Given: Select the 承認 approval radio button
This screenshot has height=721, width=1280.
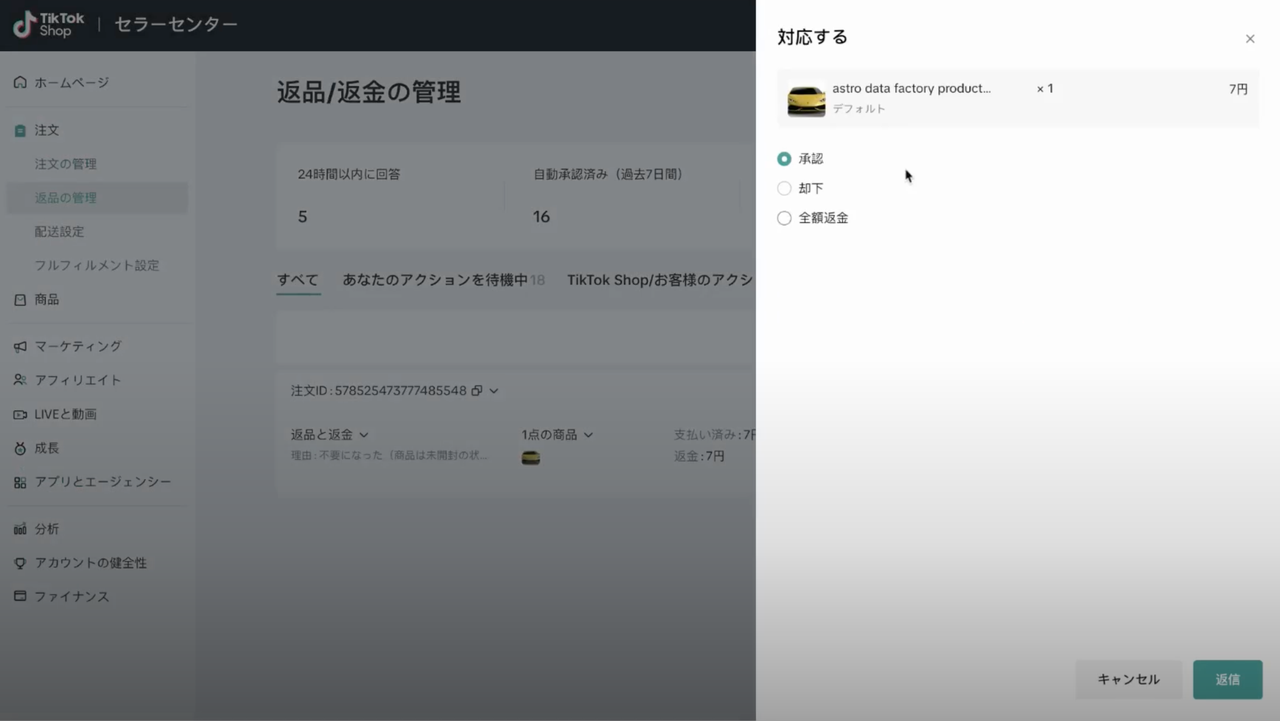Looking at the screenshot, I should coord(784,158).
